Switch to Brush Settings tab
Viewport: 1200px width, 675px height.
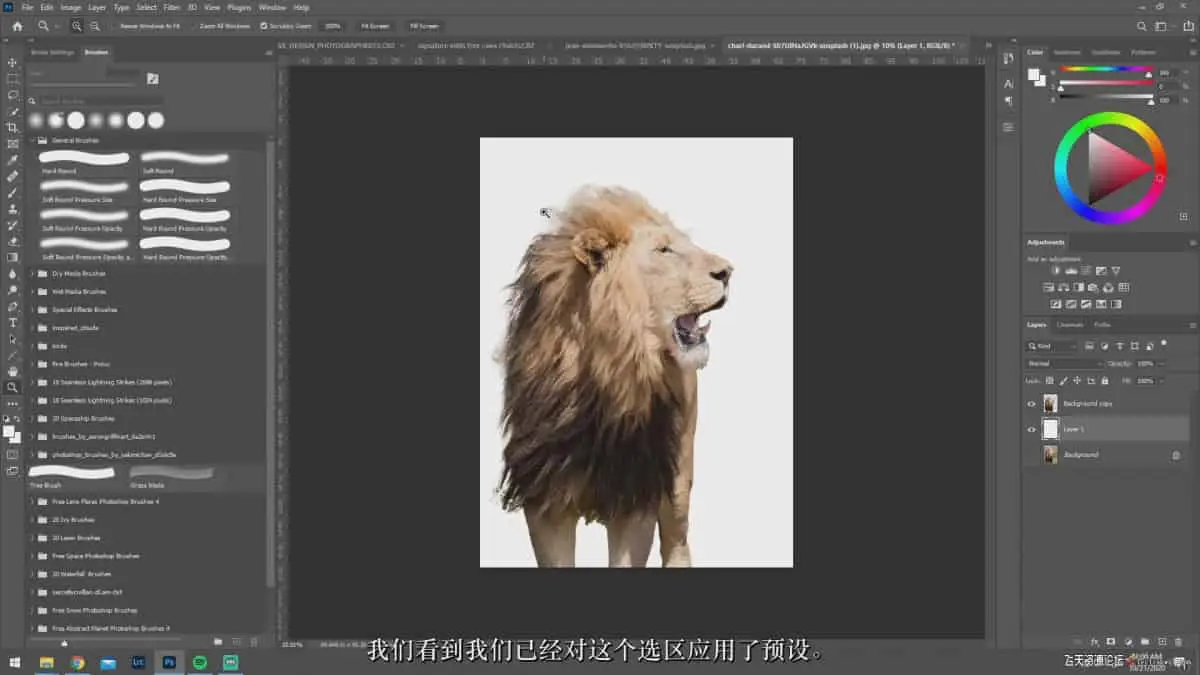pyautogui.click(x=52, y=51)
